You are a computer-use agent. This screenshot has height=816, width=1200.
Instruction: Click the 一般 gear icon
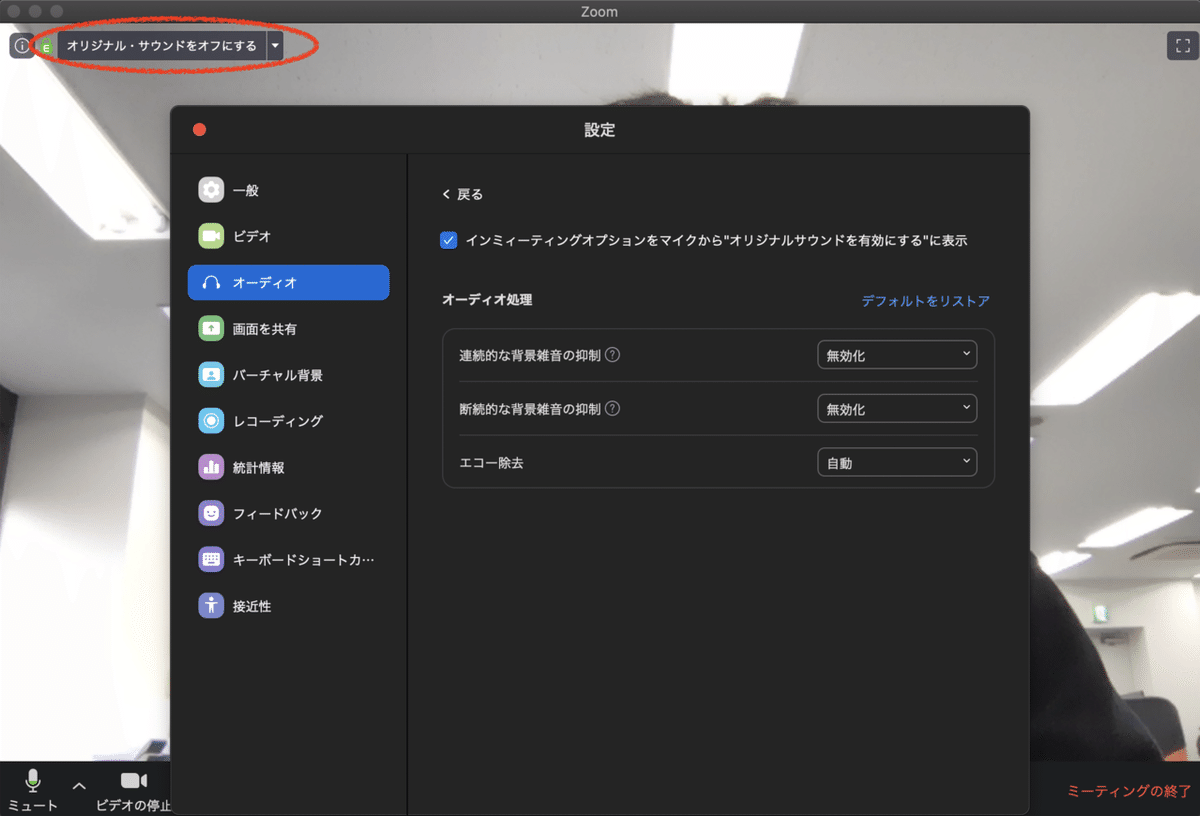(x=211, y=190)
